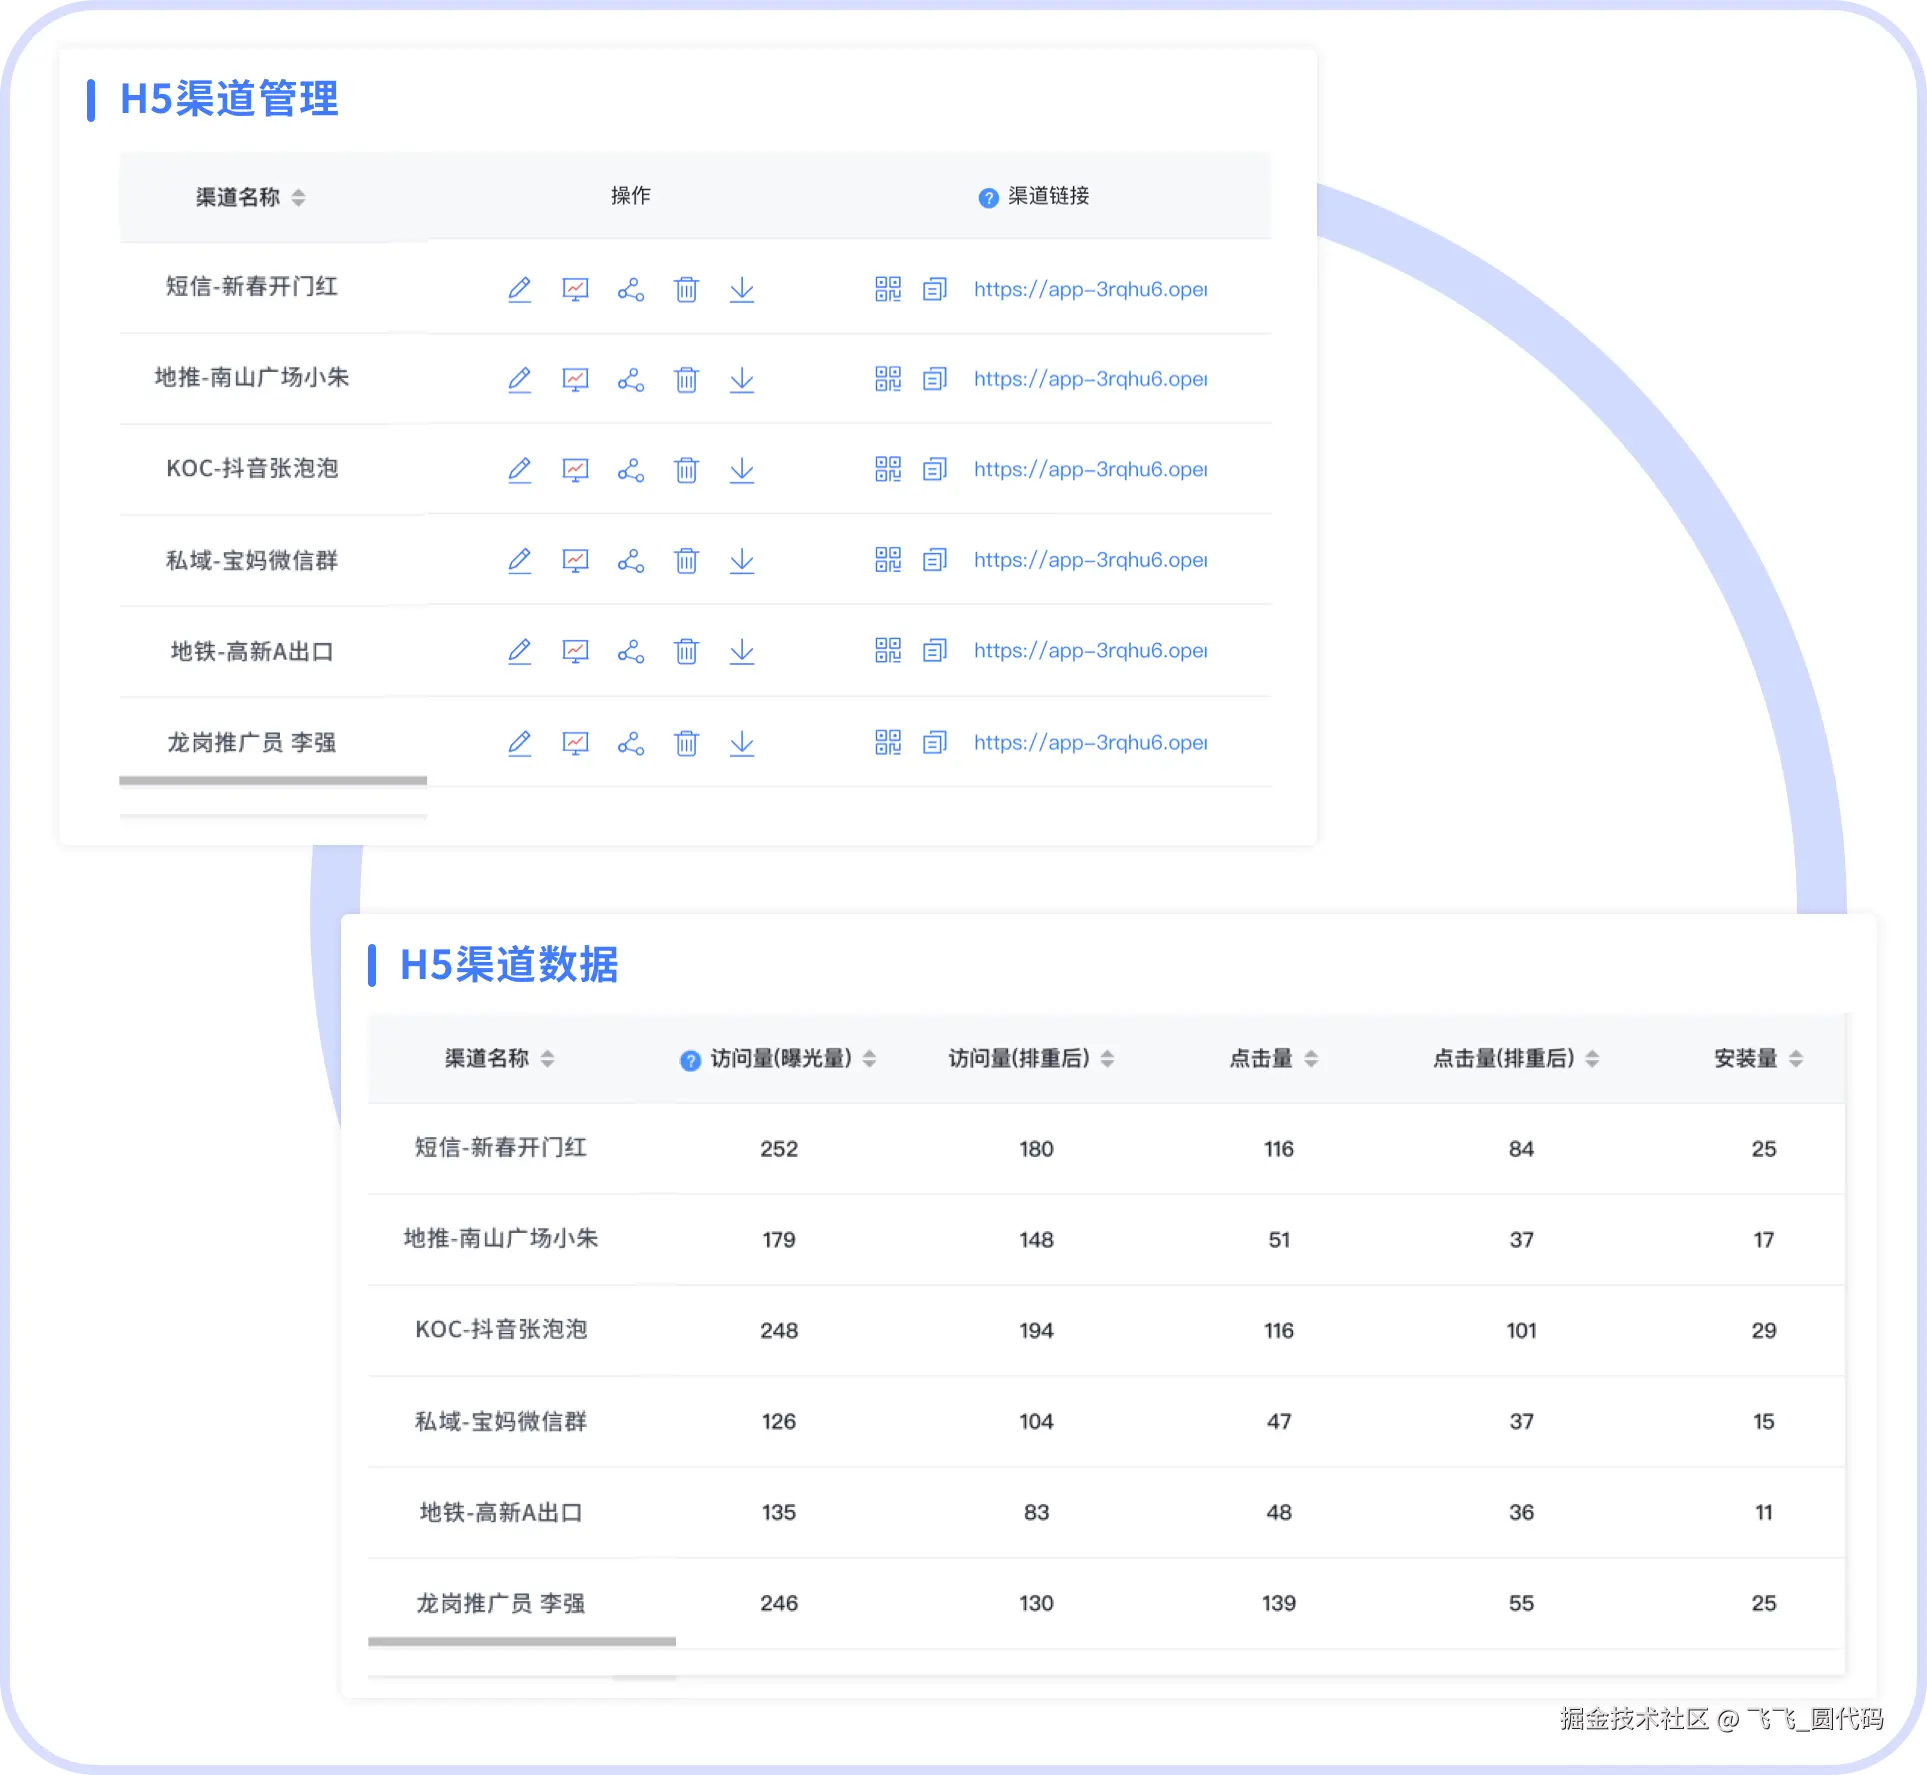Delete 私域-宝妈微信群 channel with trash icon
1927x1775 pixels.
[686, 561]
